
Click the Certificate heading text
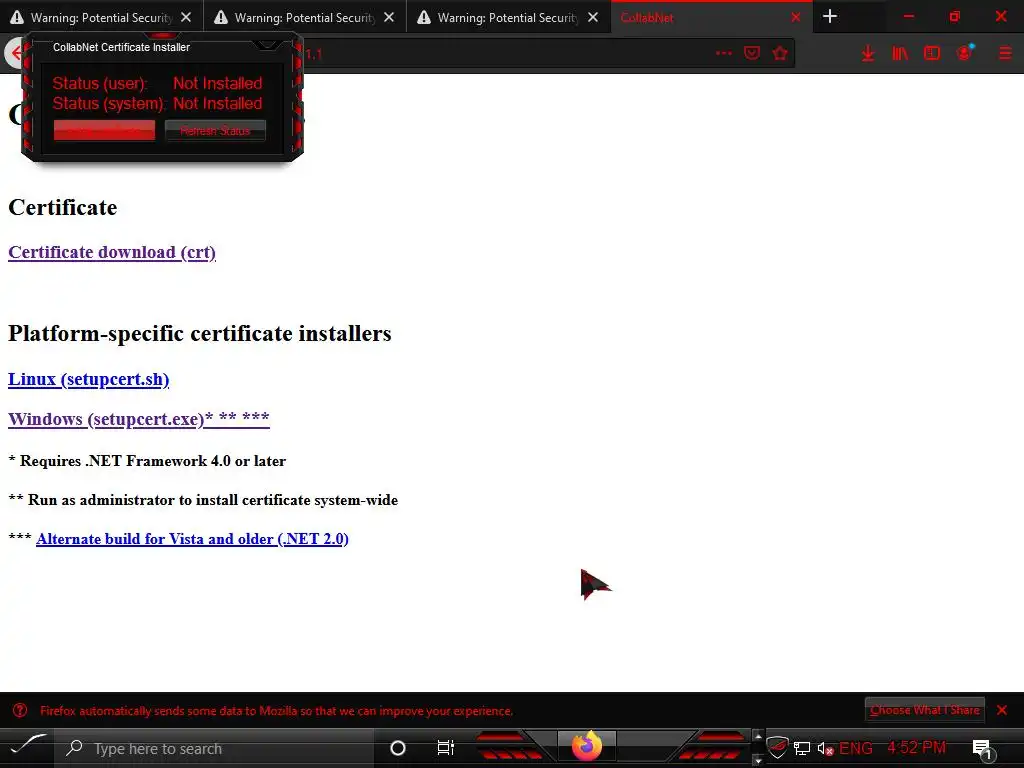coord(63,207)
